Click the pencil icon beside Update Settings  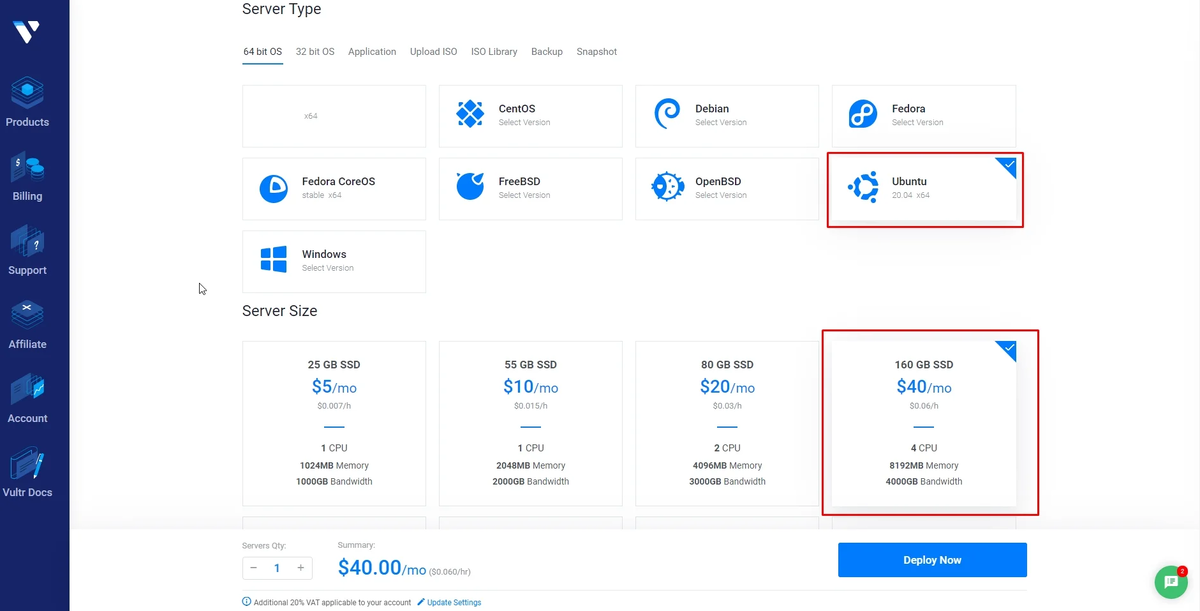[x=421, y=602]
